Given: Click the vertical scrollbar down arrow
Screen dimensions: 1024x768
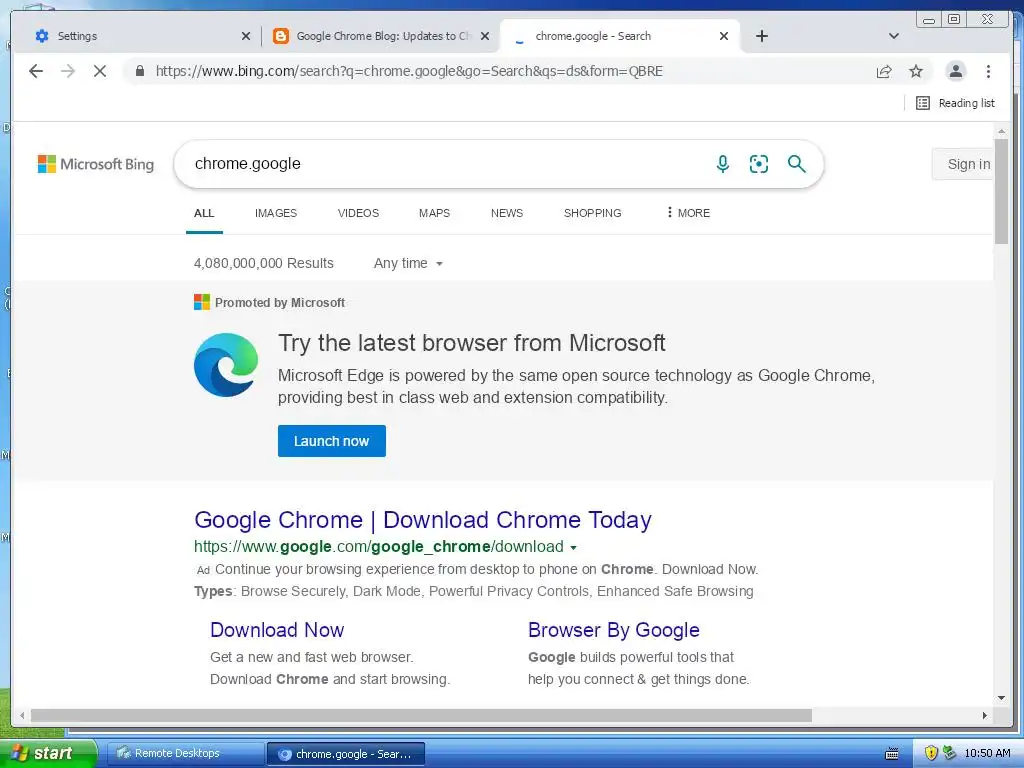Looking at the screenshot, I should click(1001, 698).
